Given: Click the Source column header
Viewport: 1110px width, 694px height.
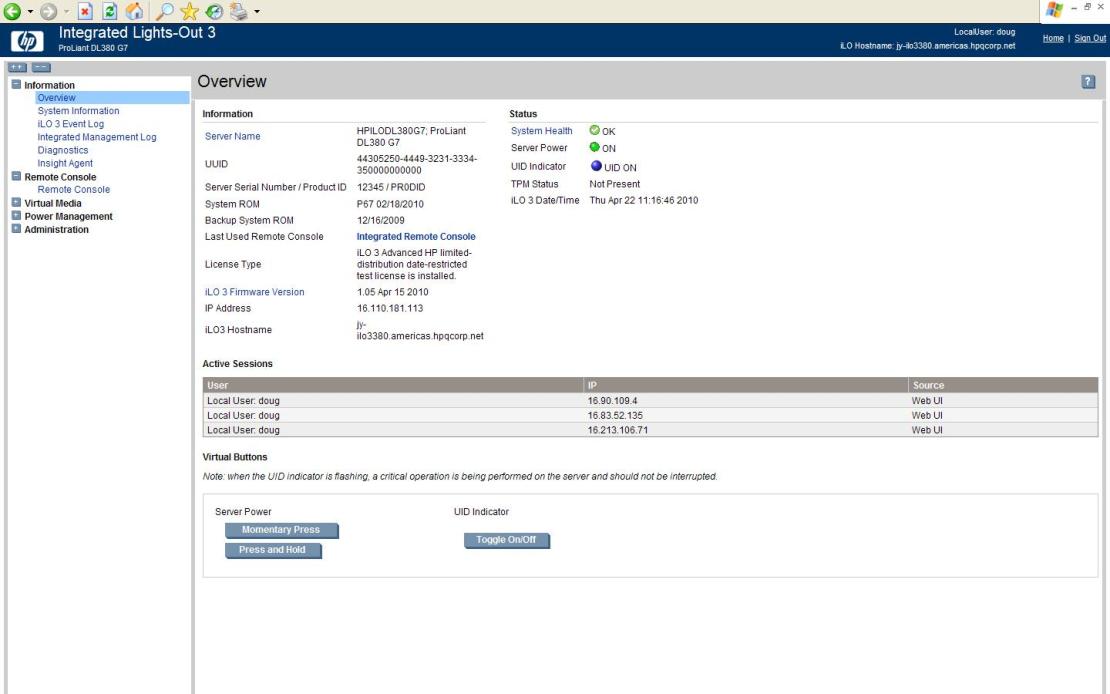Looking at the screenshot, I should coord(1003,385).
